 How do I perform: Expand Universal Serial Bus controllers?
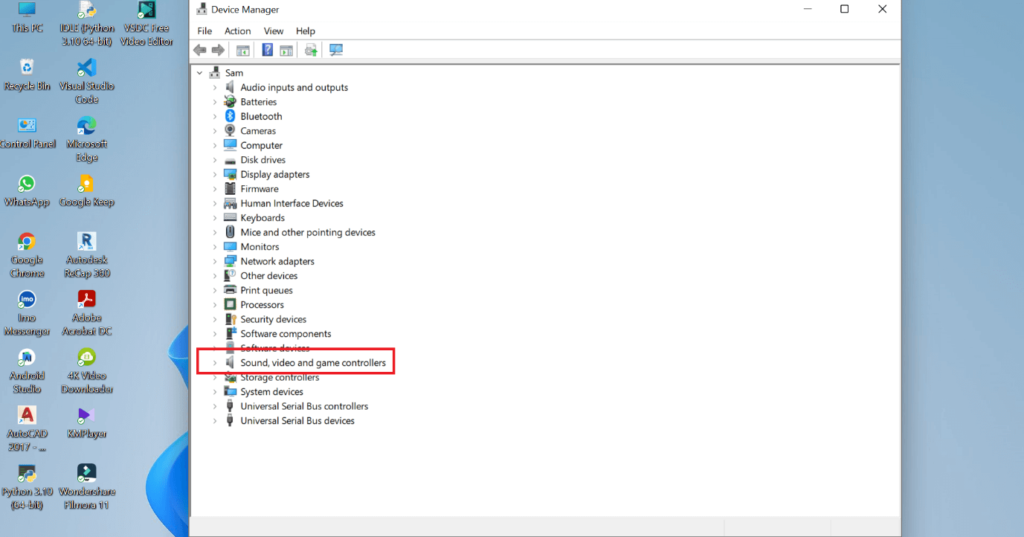(x=214, y=406)
